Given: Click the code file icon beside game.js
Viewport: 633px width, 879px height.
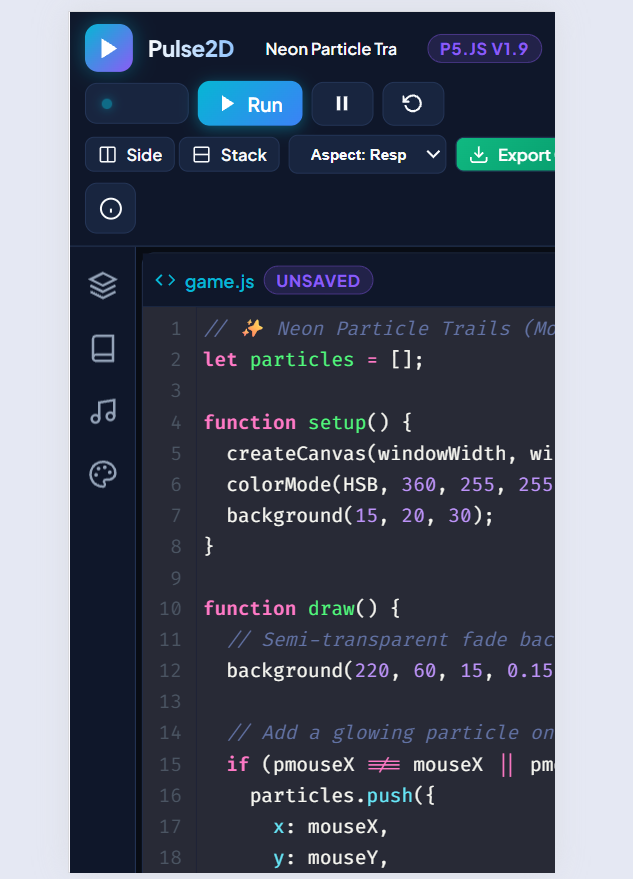Looking at the screenshot, I should (x=165, y=280).
